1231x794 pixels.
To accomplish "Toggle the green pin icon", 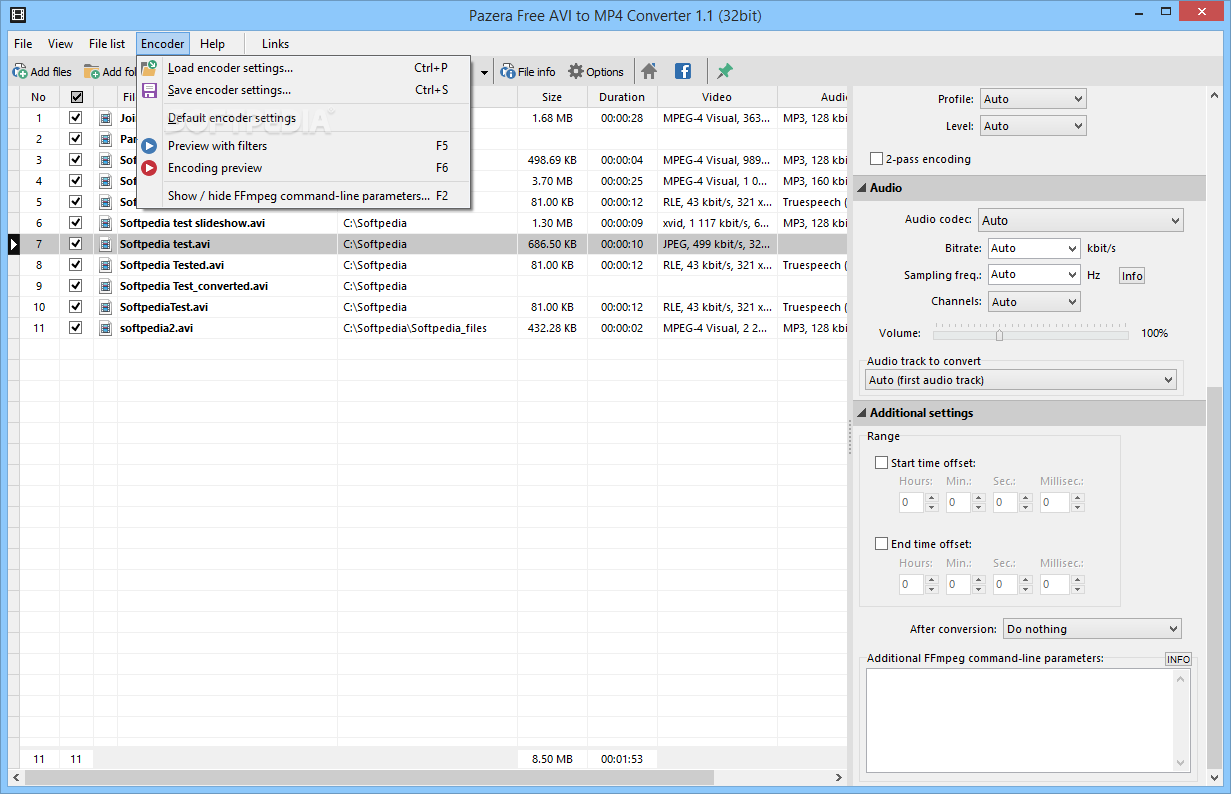I will click(x=725, y=71).
